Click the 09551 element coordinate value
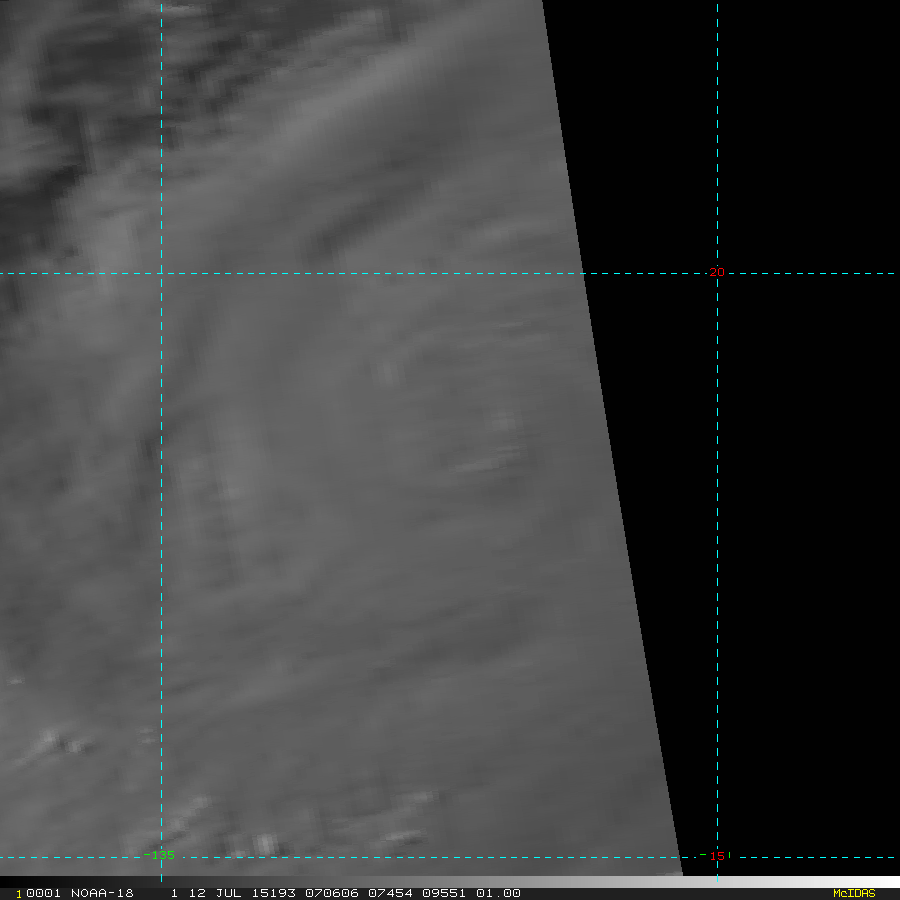900x900 pixels. point(440,893)
